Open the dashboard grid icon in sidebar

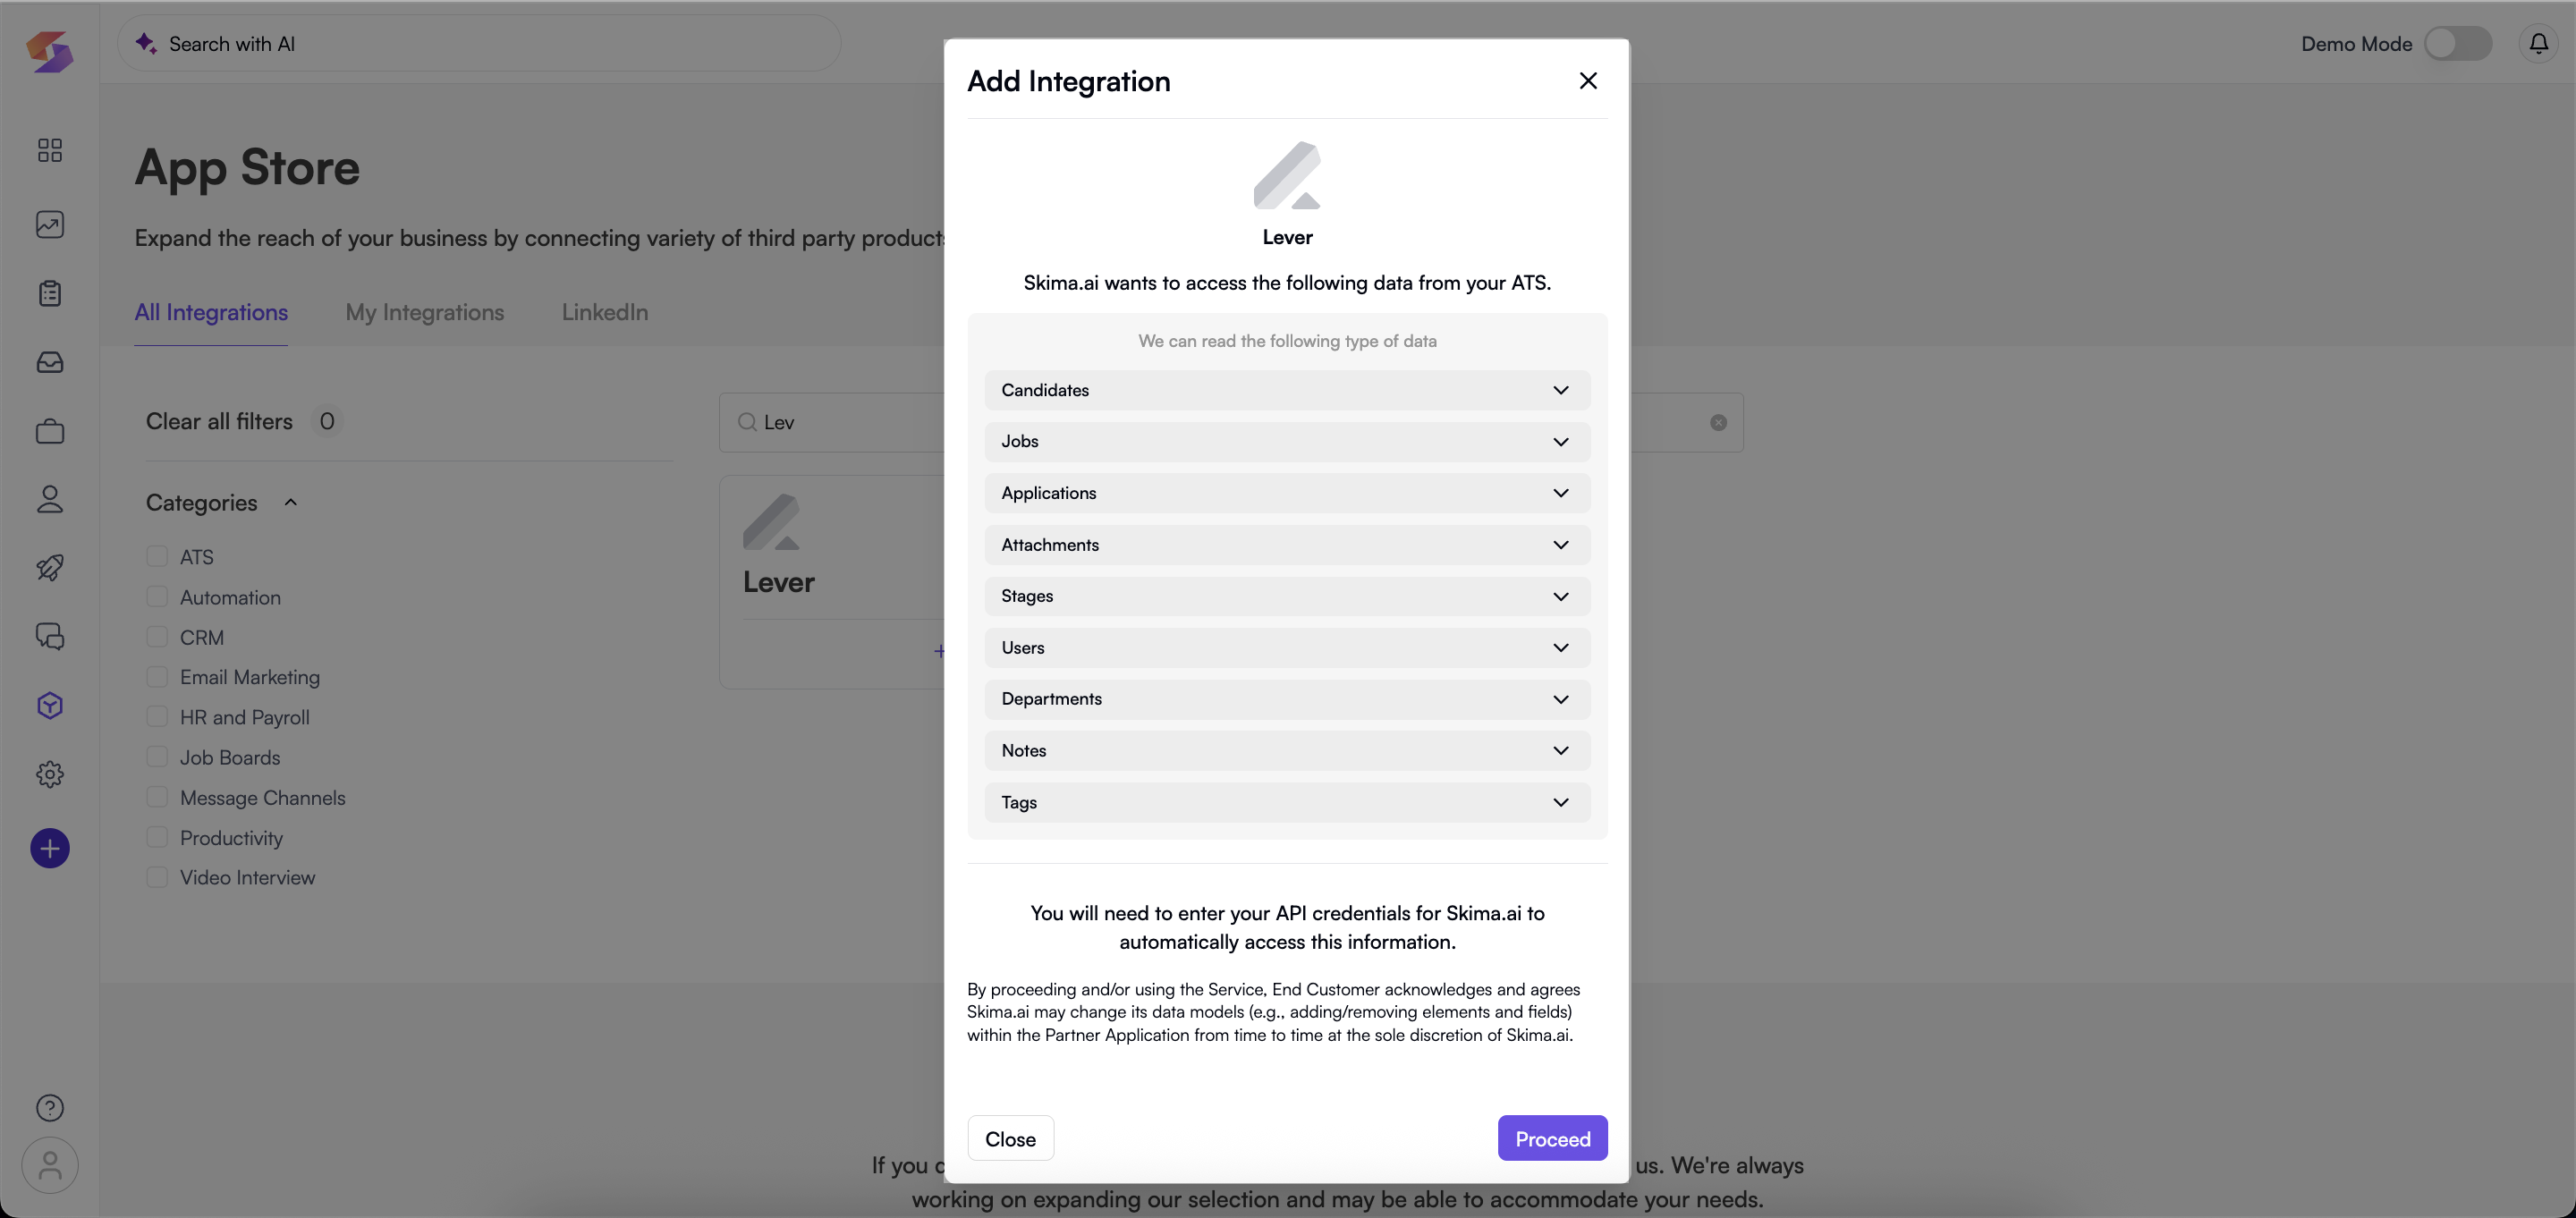coord(49,150)
